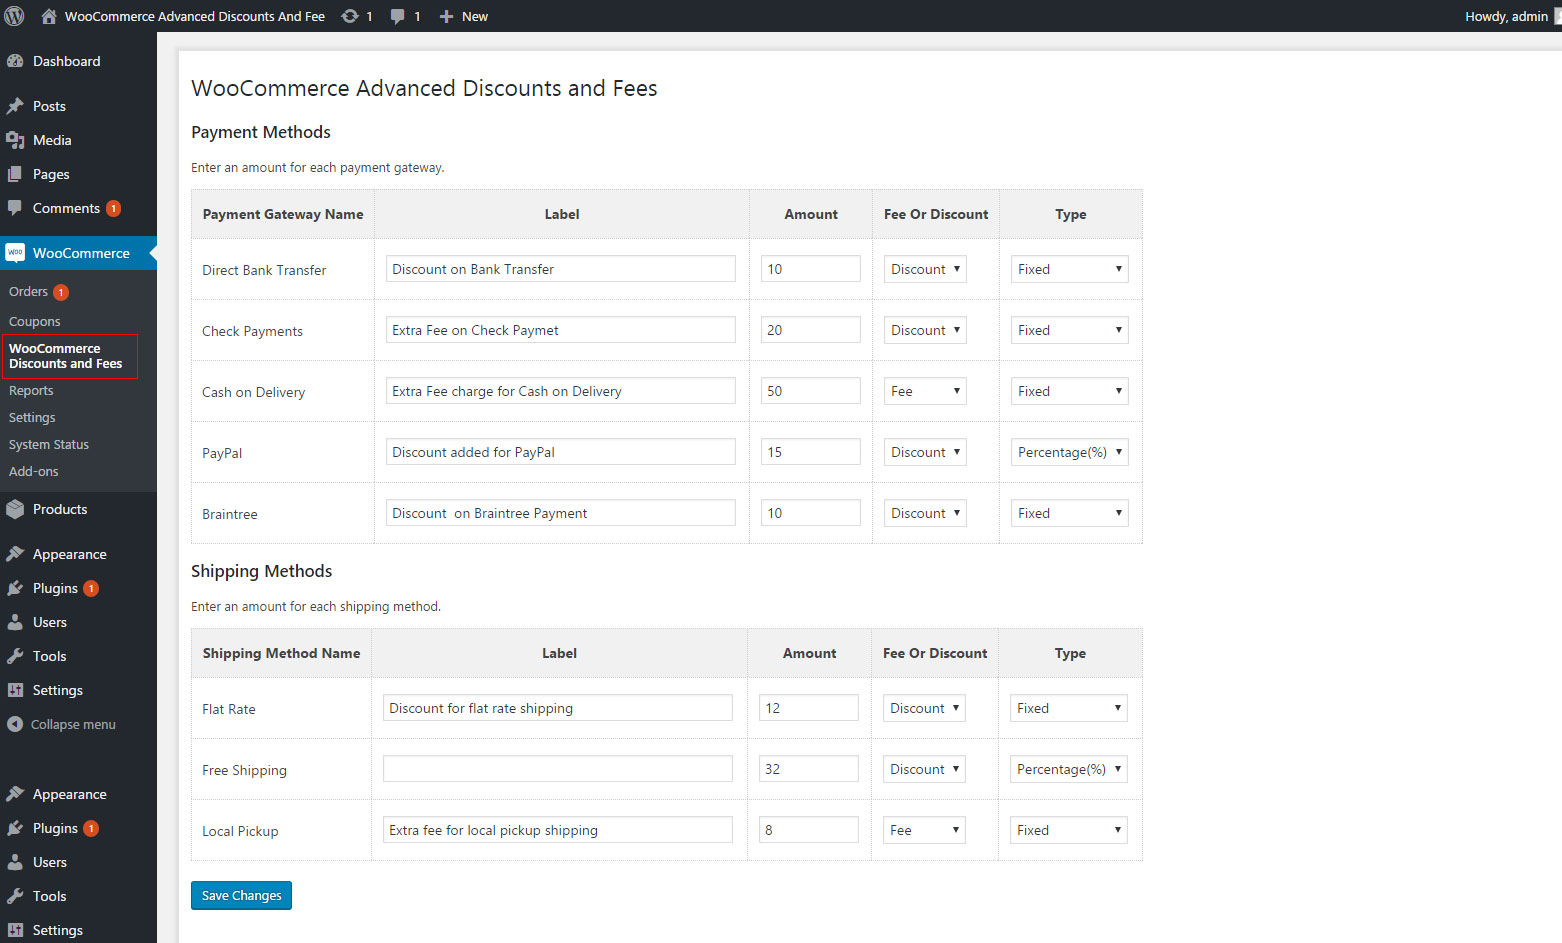
Task: Click the Orders count badge
Action: click(61, 292)
